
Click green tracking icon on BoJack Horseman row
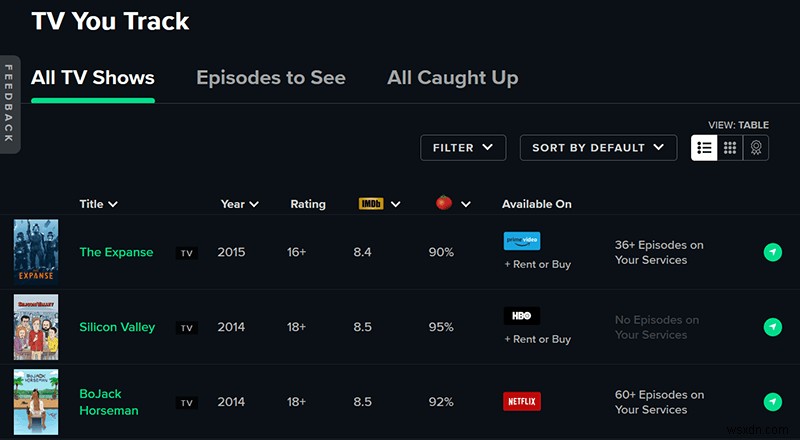coord(772,402)
